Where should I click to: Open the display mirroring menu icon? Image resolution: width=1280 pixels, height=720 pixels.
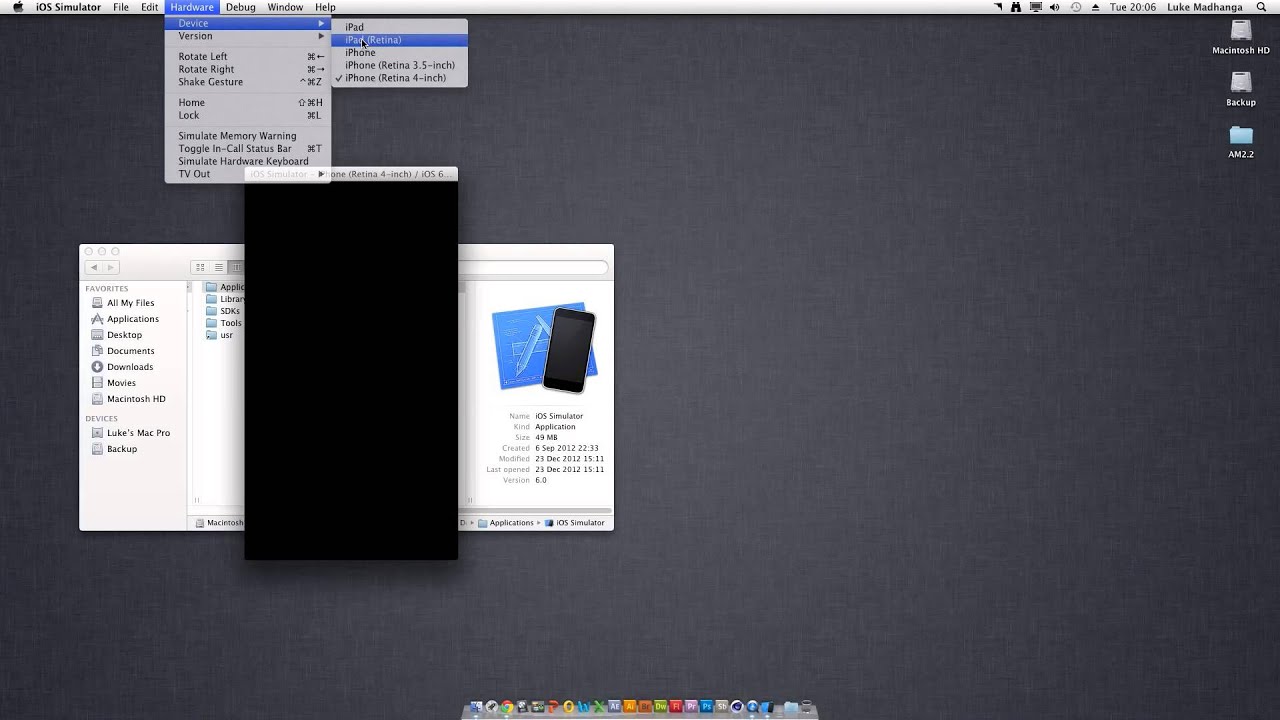pyautogui.click(x=1036, y=7)
